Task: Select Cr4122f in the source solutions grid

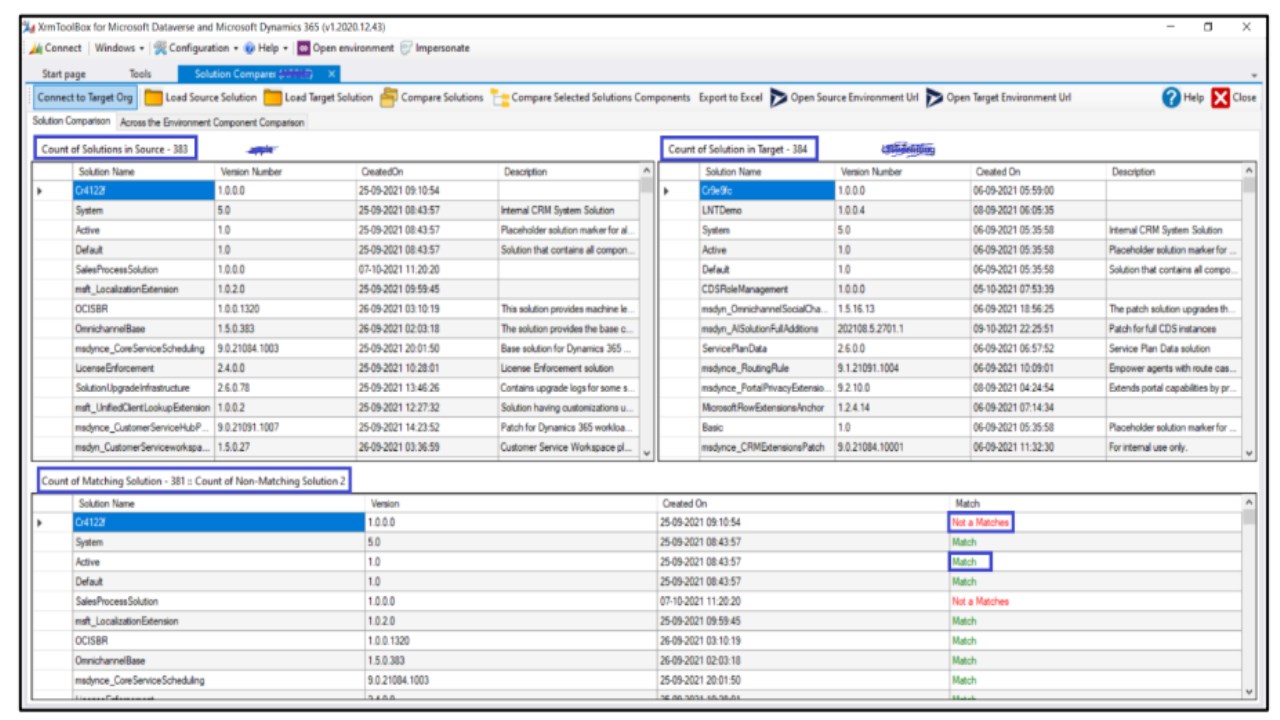Action: tap(143, 191)
